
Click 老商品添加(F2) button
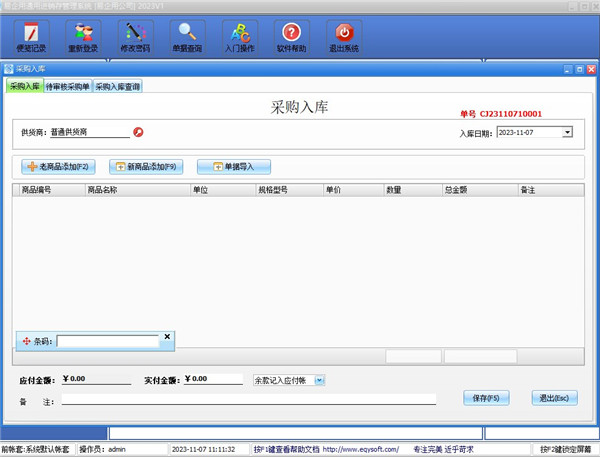pos(58,167)
